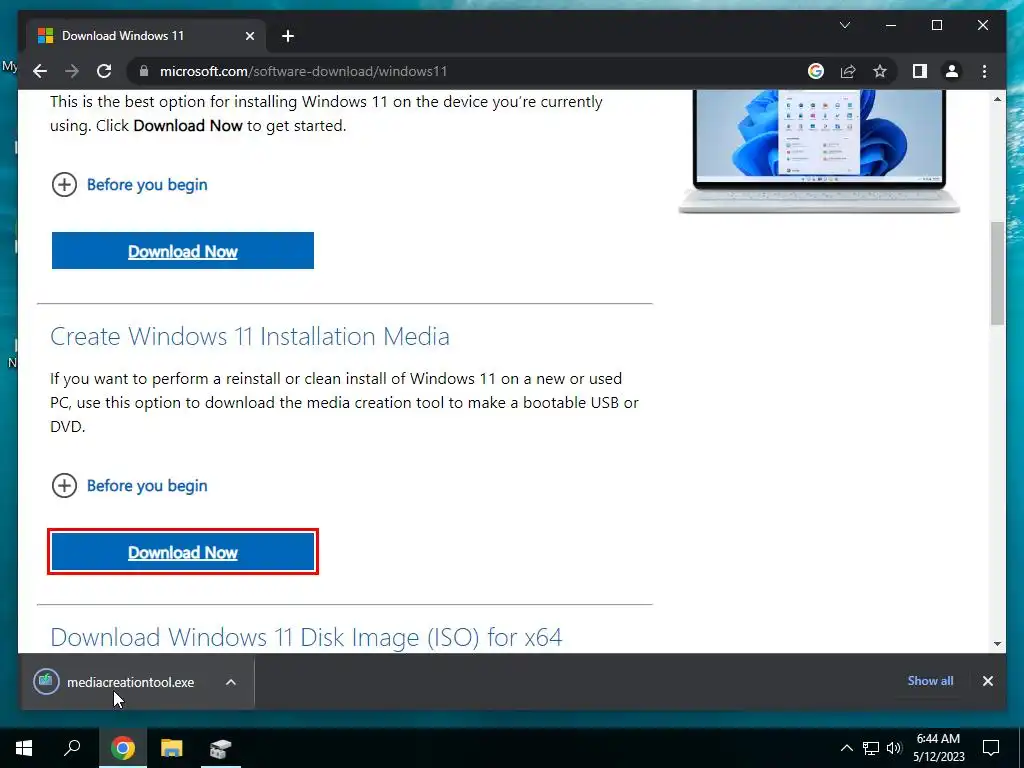This screenshot has width=1024, height=768.
Task: Click the share page icon
Action: (x=848, y=71)
